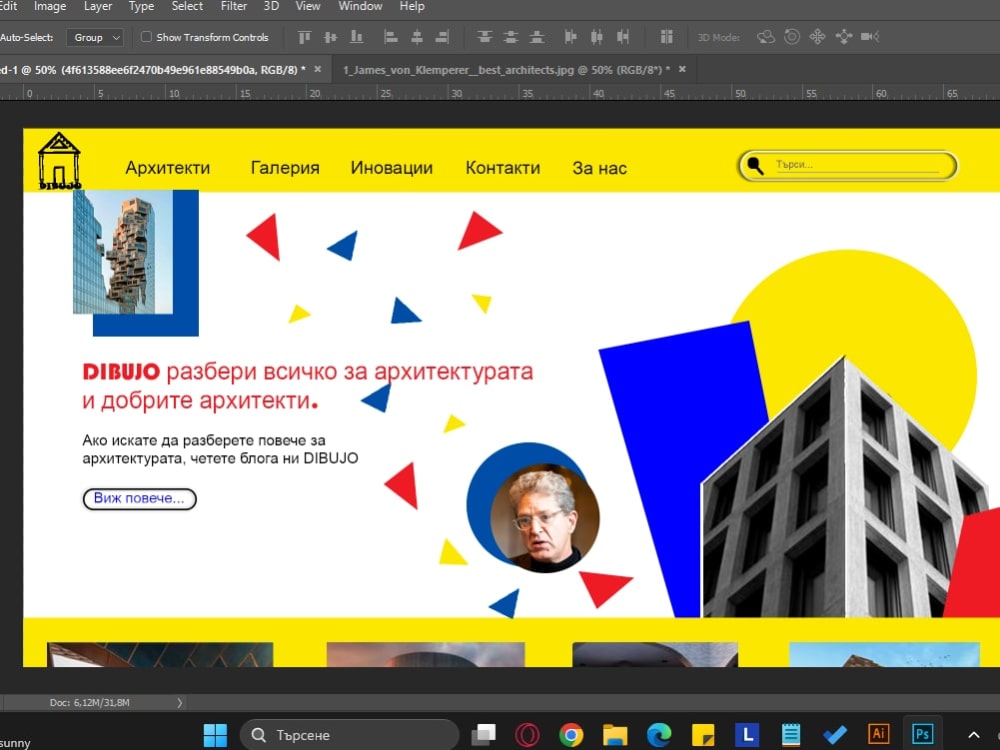1000x750 pixels.
Task: Click Distribute bottom edges icon
Action: tap(537, 37)
